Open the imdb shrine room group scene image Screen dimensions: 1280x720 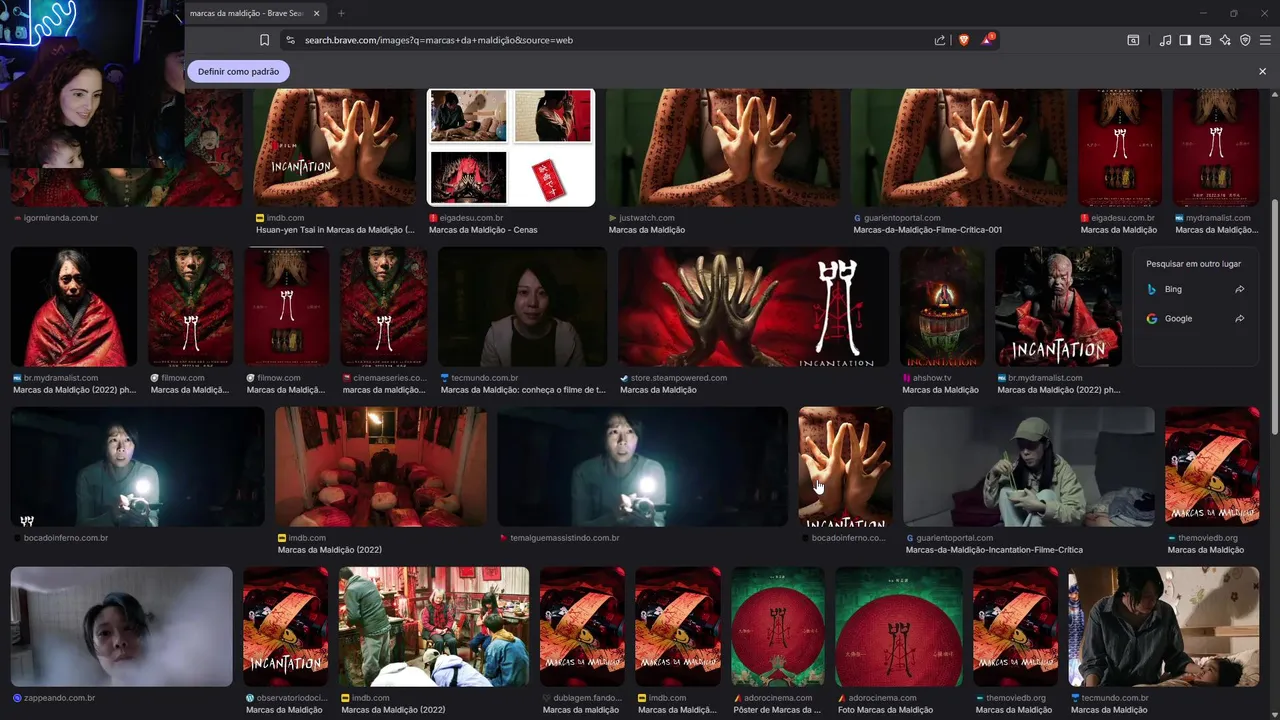pyautogui.click(x=434, y=627)
